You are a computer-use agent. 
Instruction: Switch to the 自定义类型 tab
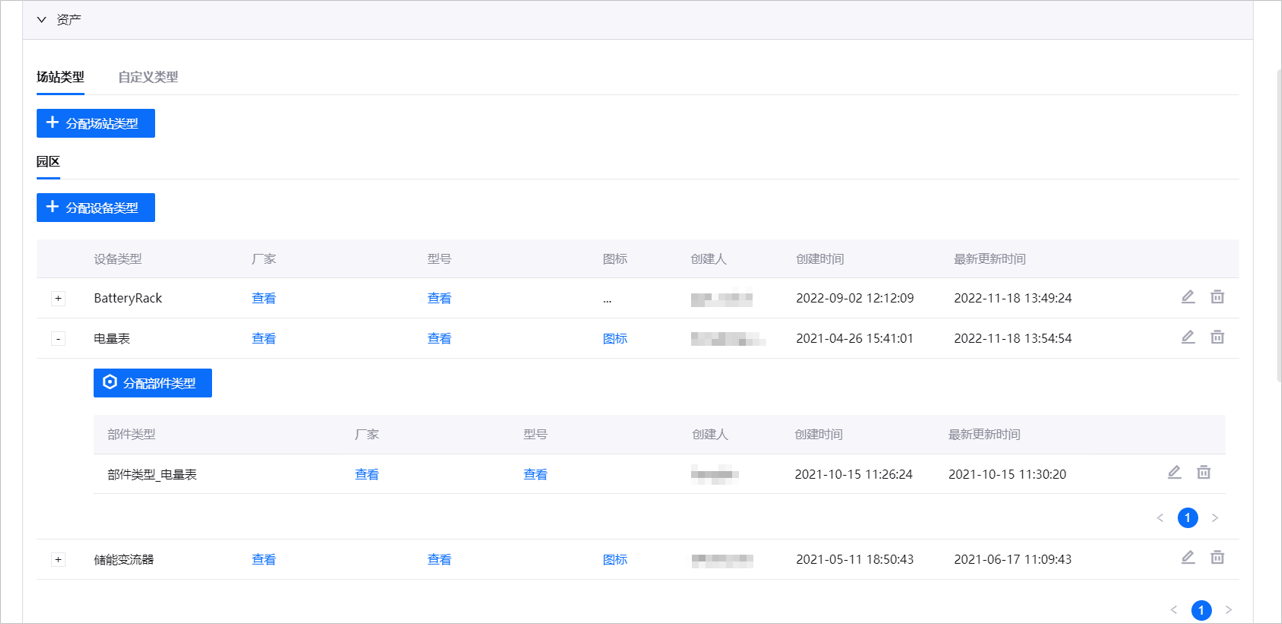(148, 77)
